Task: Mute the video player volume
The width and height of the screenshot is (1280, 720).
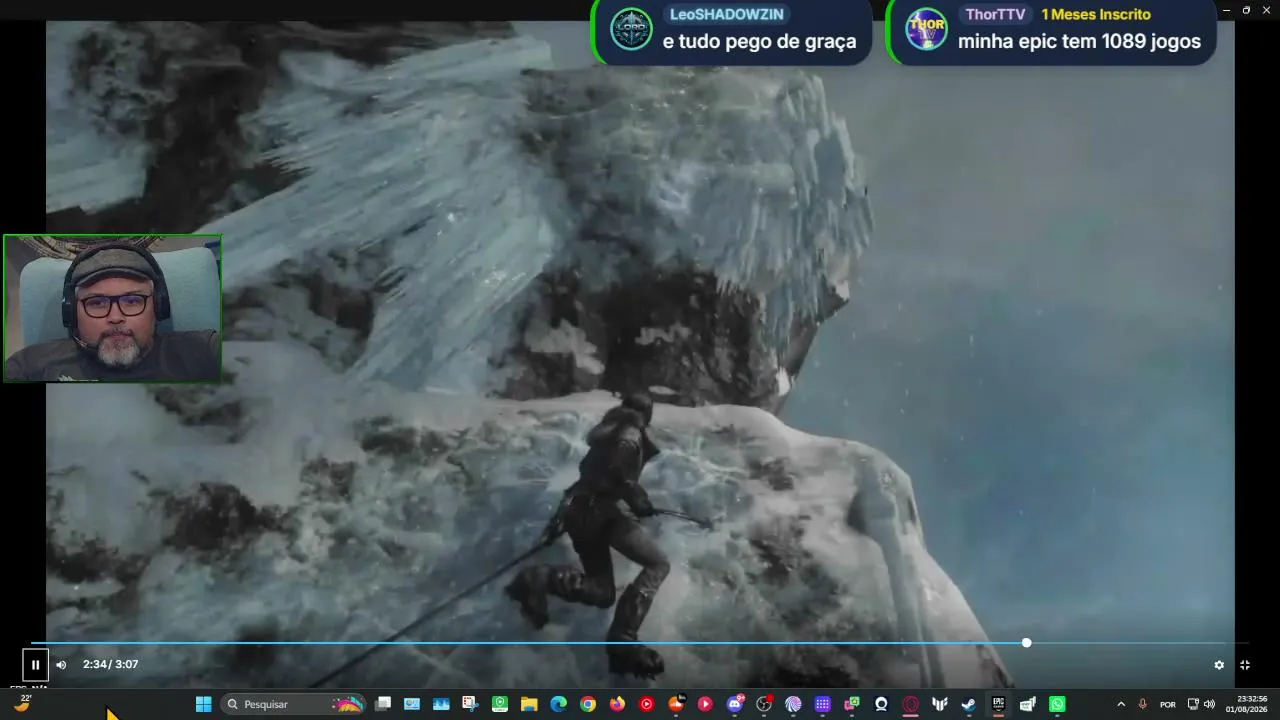Action: [x=61, y=665]
